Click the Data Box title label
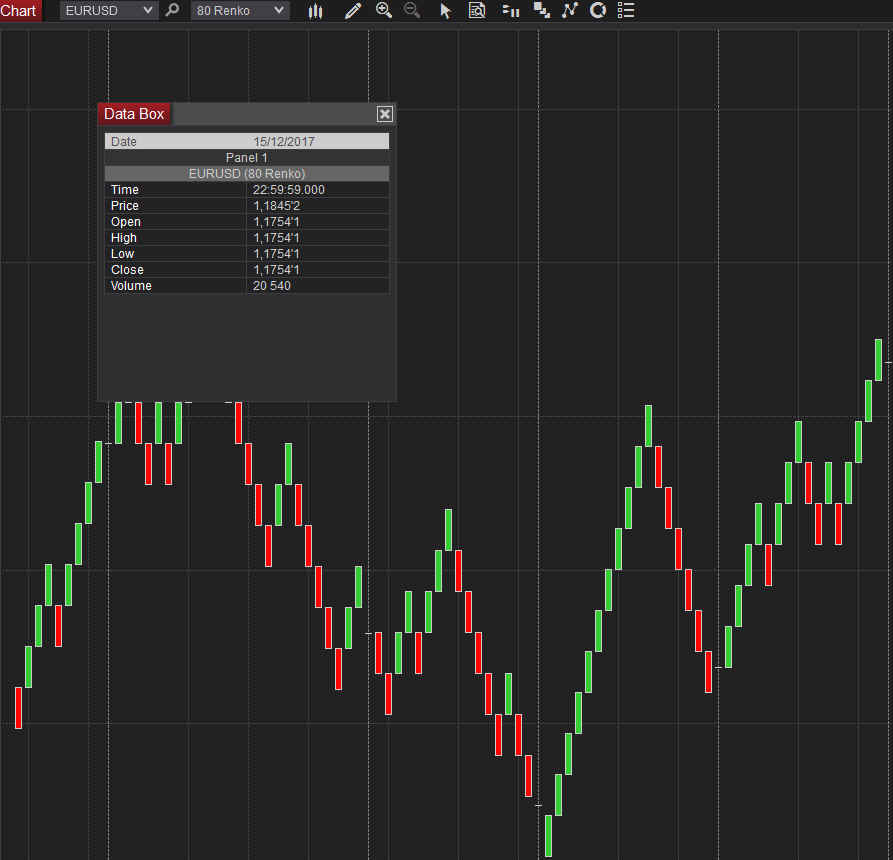Screen dimensions: 893x860 point(134,114)
